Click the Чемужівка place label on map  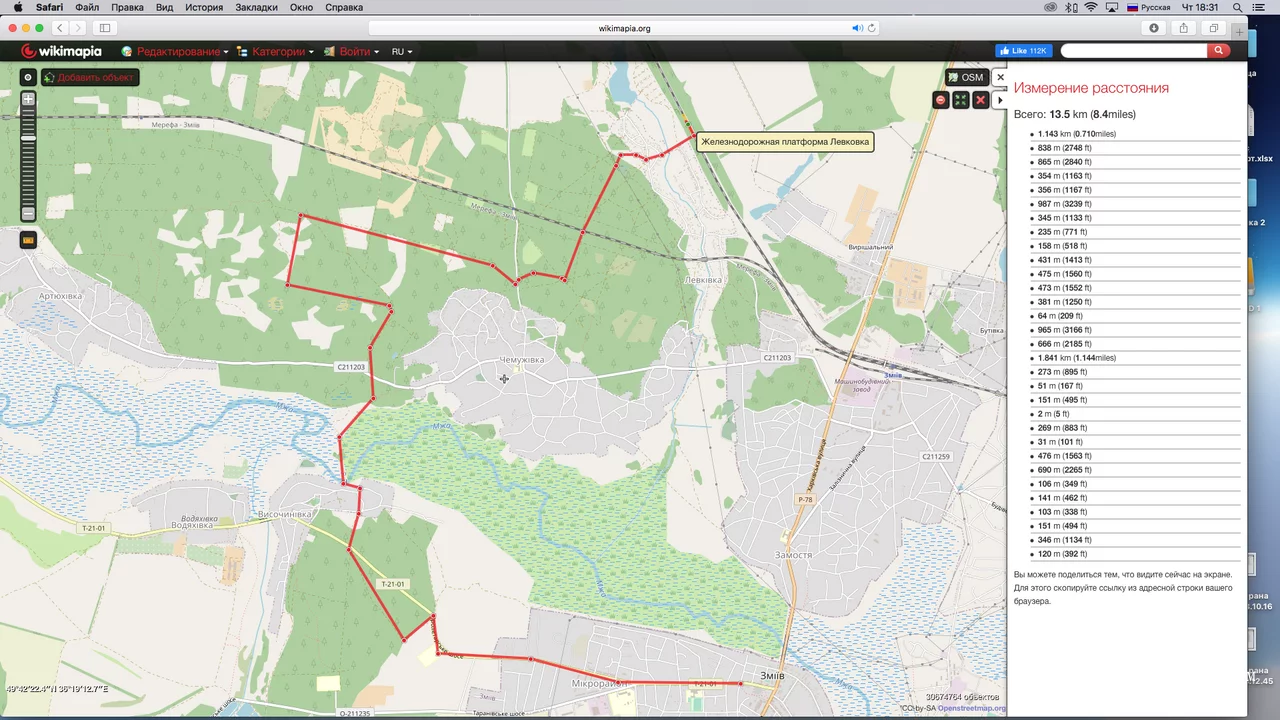[521, 360]
